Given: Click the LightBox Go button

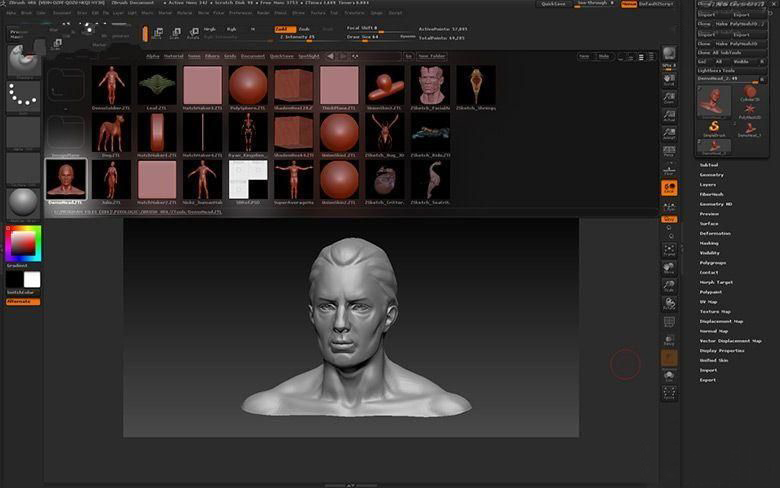Looking at the screenshot, I should point(408,56).
